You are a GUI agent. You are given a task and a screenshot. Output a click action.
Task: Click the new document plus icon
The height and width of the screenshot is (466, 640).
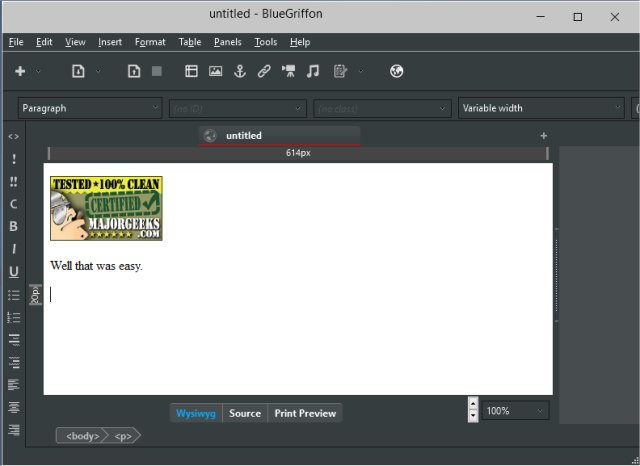[20, 71]
